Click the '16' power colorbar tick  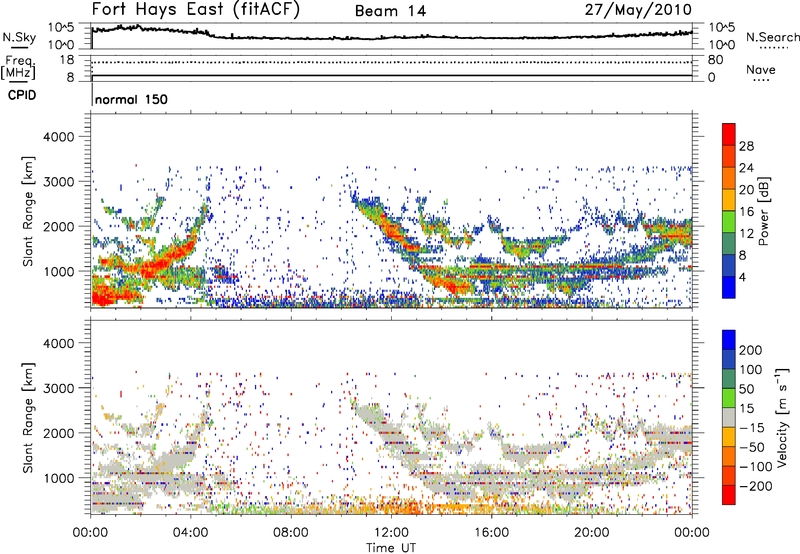pyautogui.click(x=746, y=212)
